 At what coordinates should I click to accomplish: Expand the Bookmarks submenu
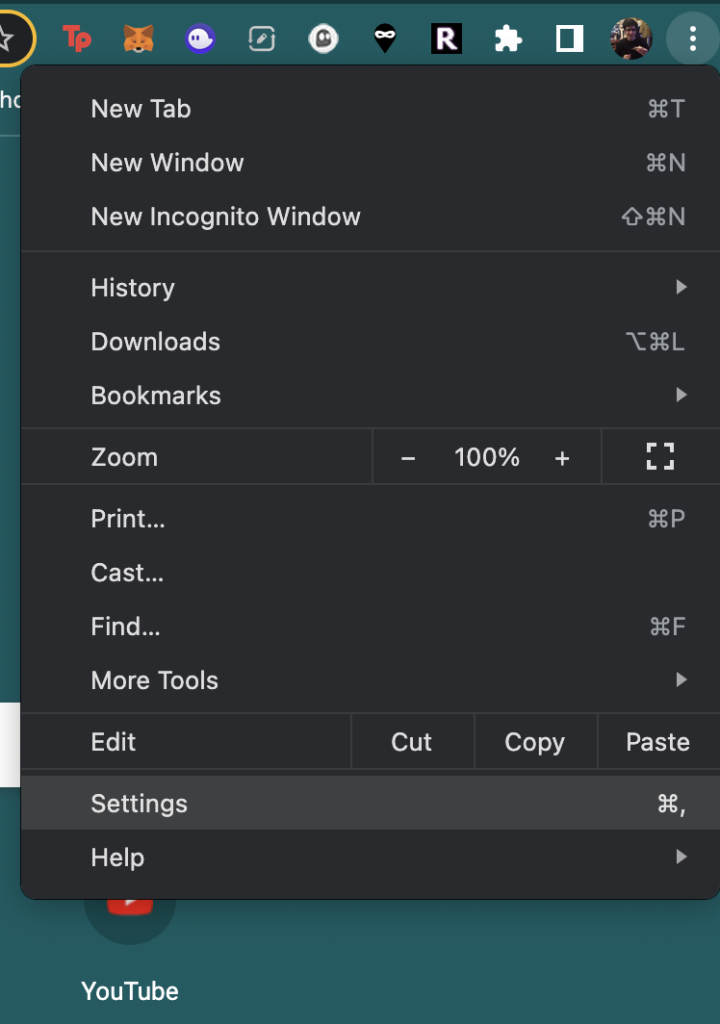tap(370, 396)
